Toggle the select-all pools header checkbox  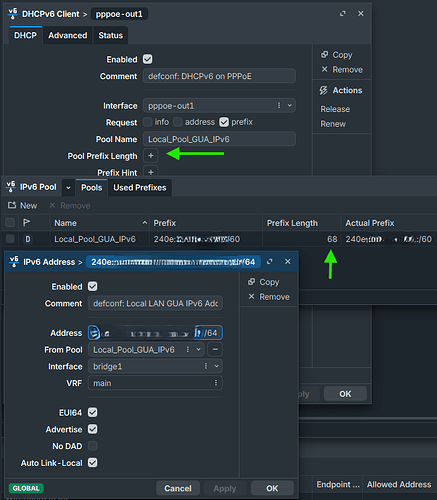tap(10, 222)
